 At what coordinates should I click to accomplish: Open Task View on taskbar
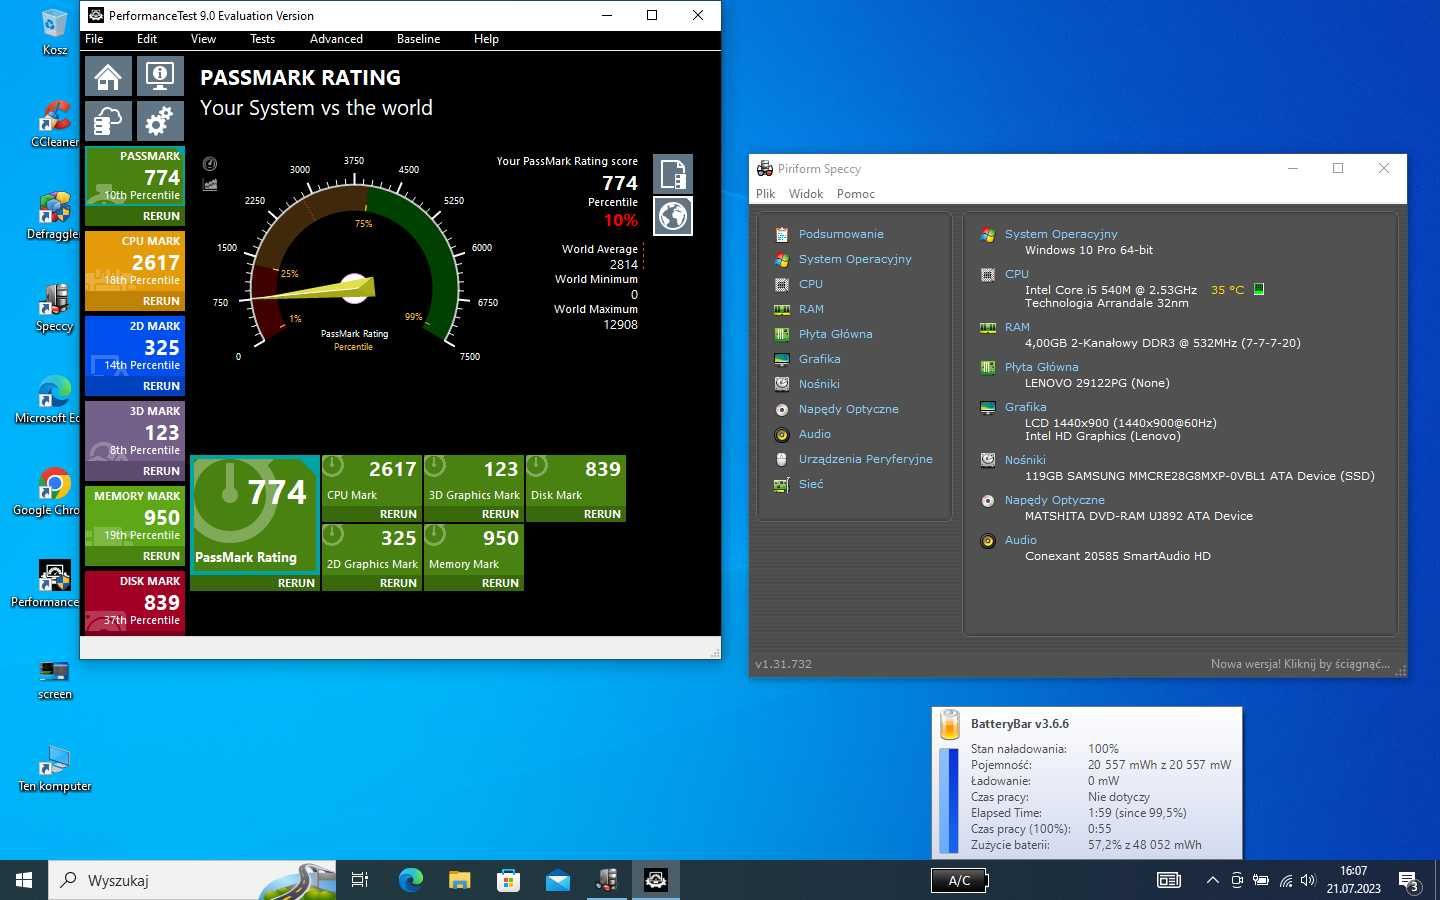click(x=360, y=880)
